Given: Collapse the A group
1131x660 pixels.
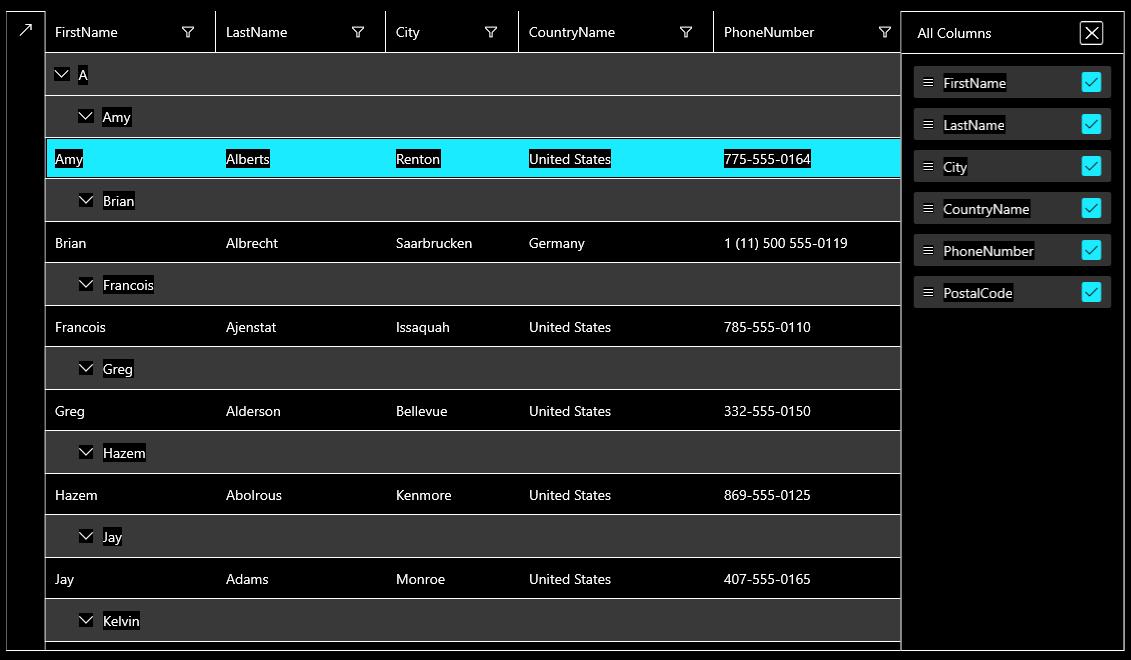Looking at the screenshot, I should 62,74.
